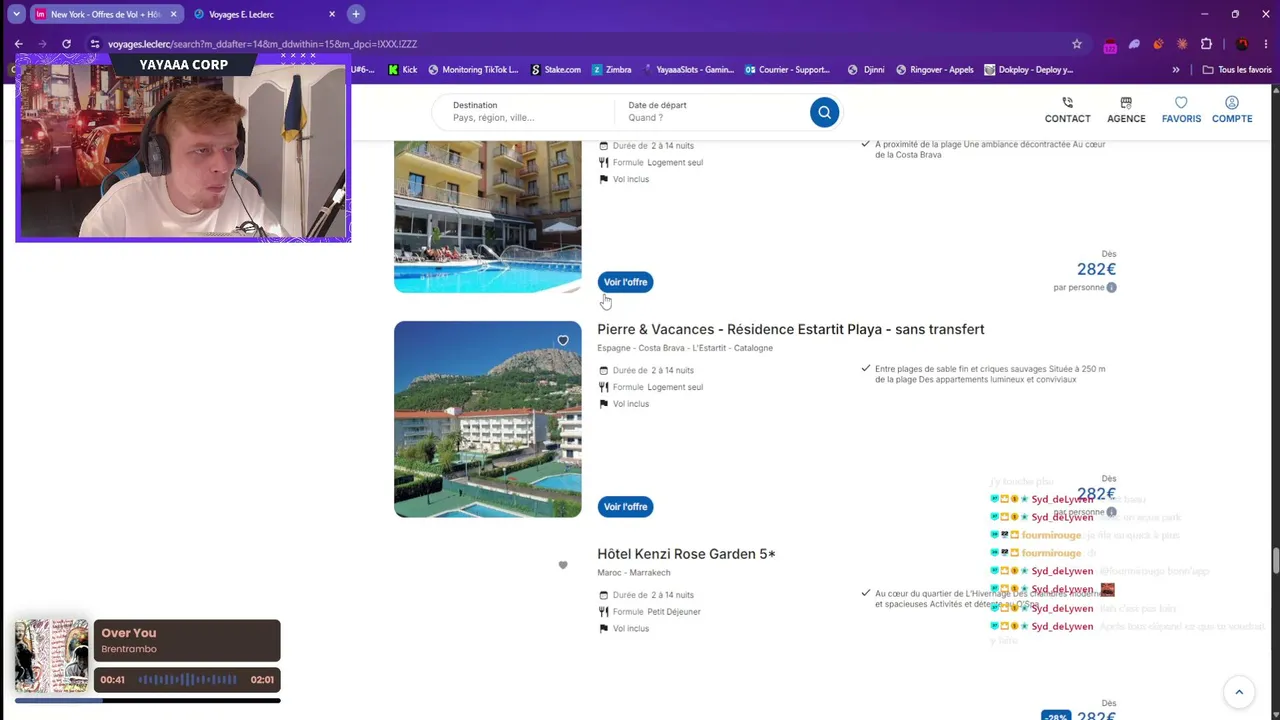Open the Tous les favoris folder
The image size is (1280, 720).
pyautogui.click(x=1237, y=70)
